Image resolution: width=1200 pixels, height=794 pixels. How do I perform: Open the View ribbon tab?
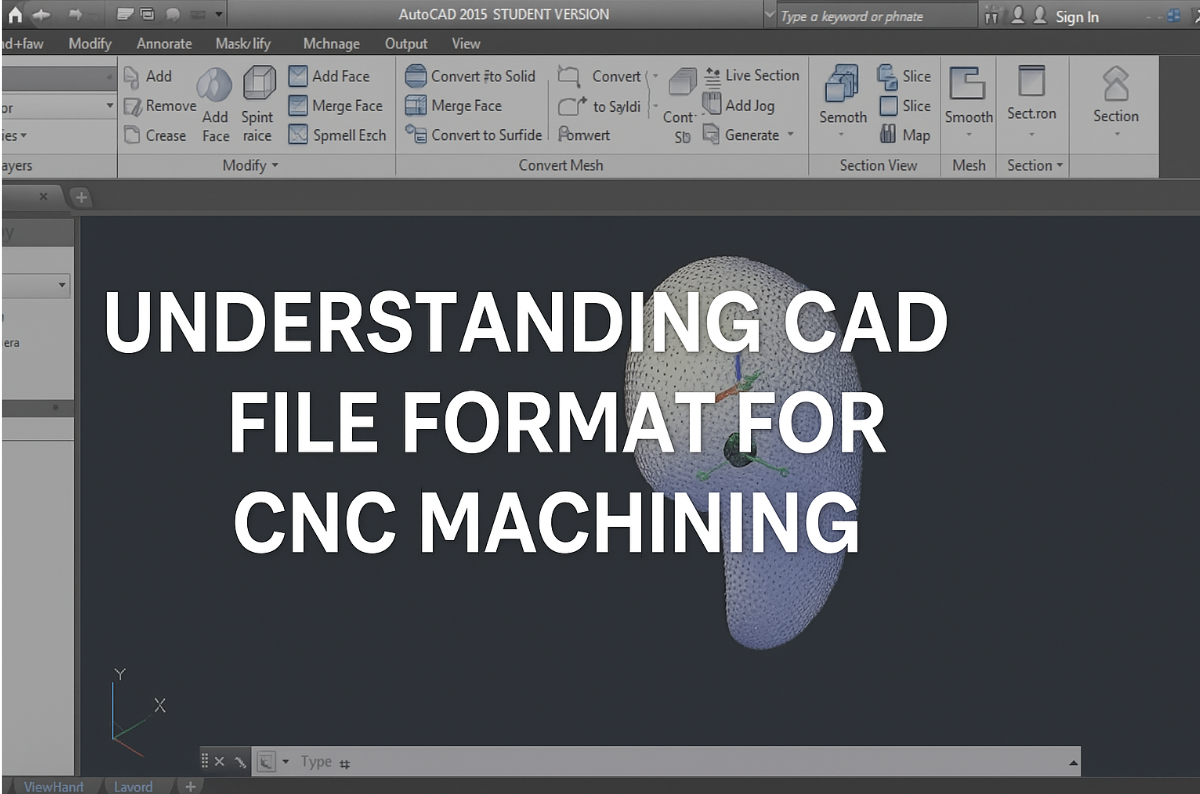(466, 43)
